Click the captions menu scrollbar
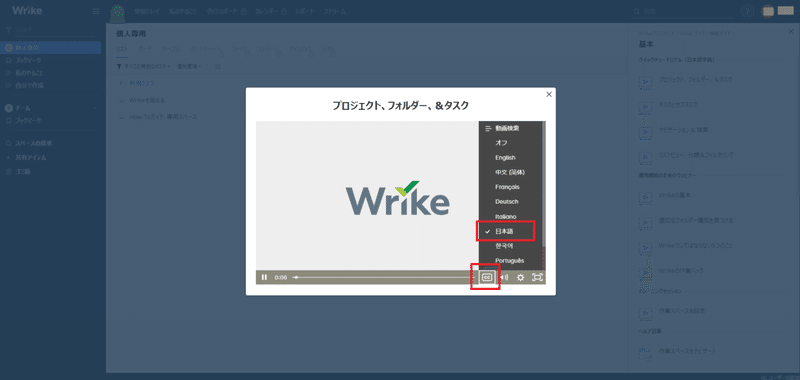Screen dimensions: 800x380 pyautogui.click(x=544, y=184)
